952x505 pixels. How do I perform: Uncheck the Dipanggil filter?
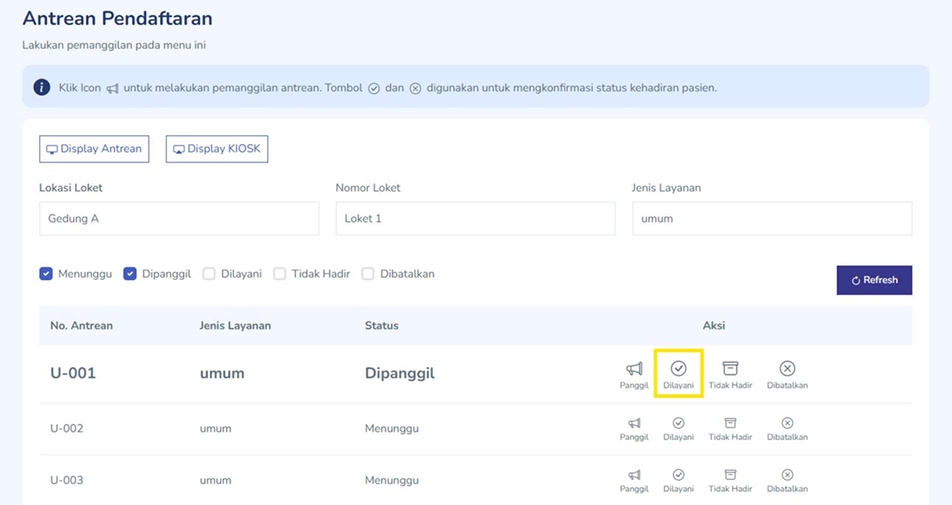coord(129,274)
